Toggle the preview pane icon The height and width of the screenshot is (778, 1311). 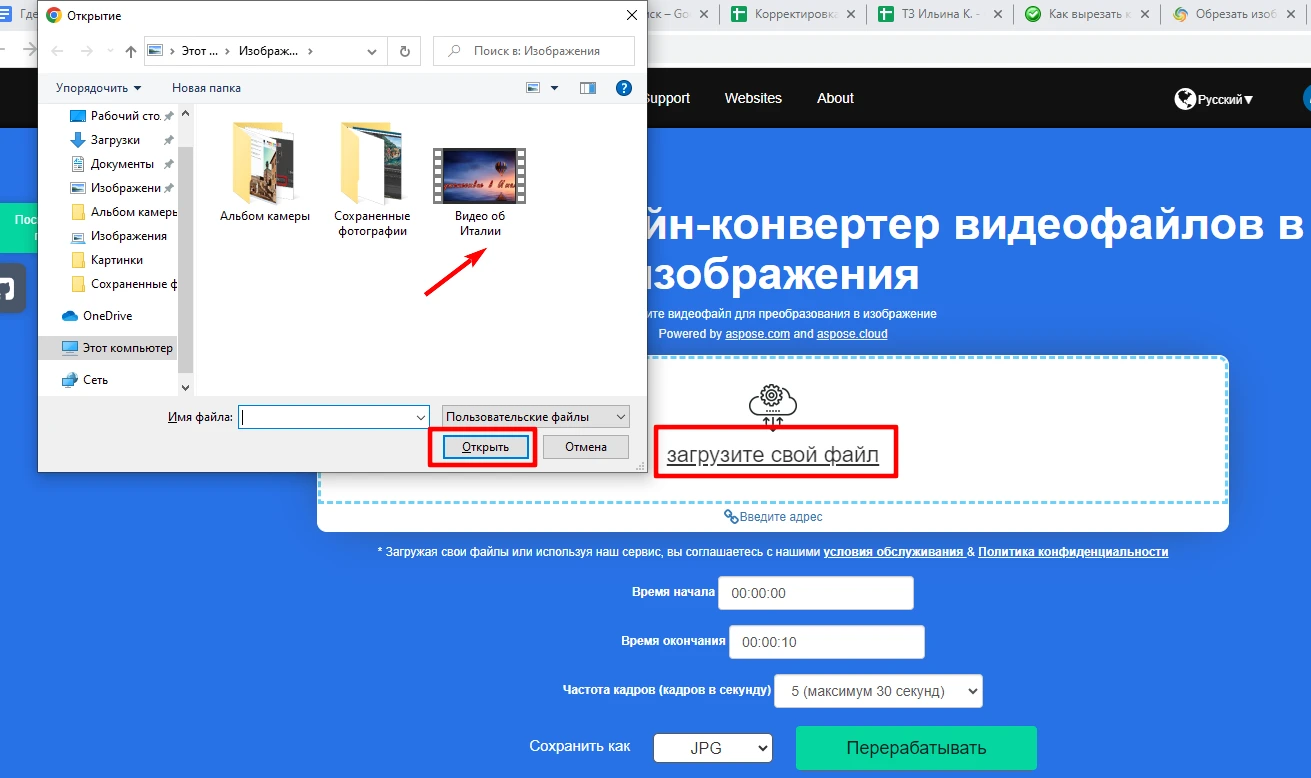point(588,88)
